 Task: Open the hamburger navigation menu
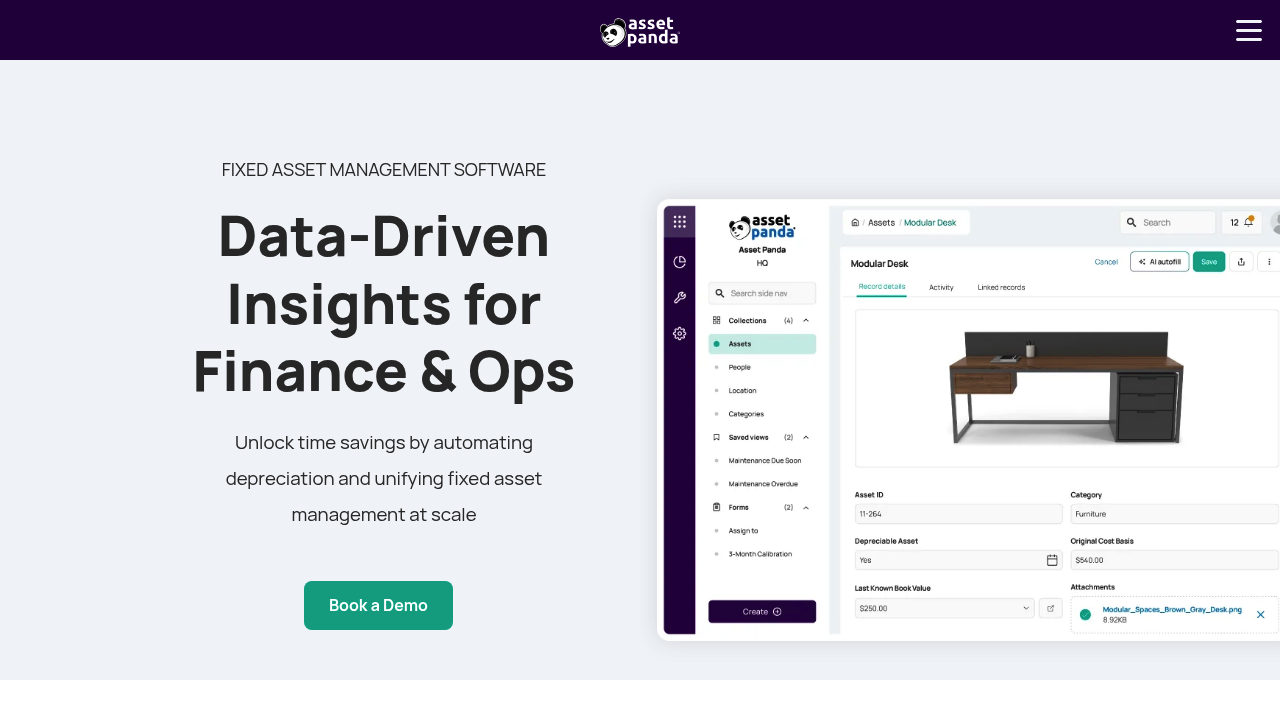point(1249,30)
